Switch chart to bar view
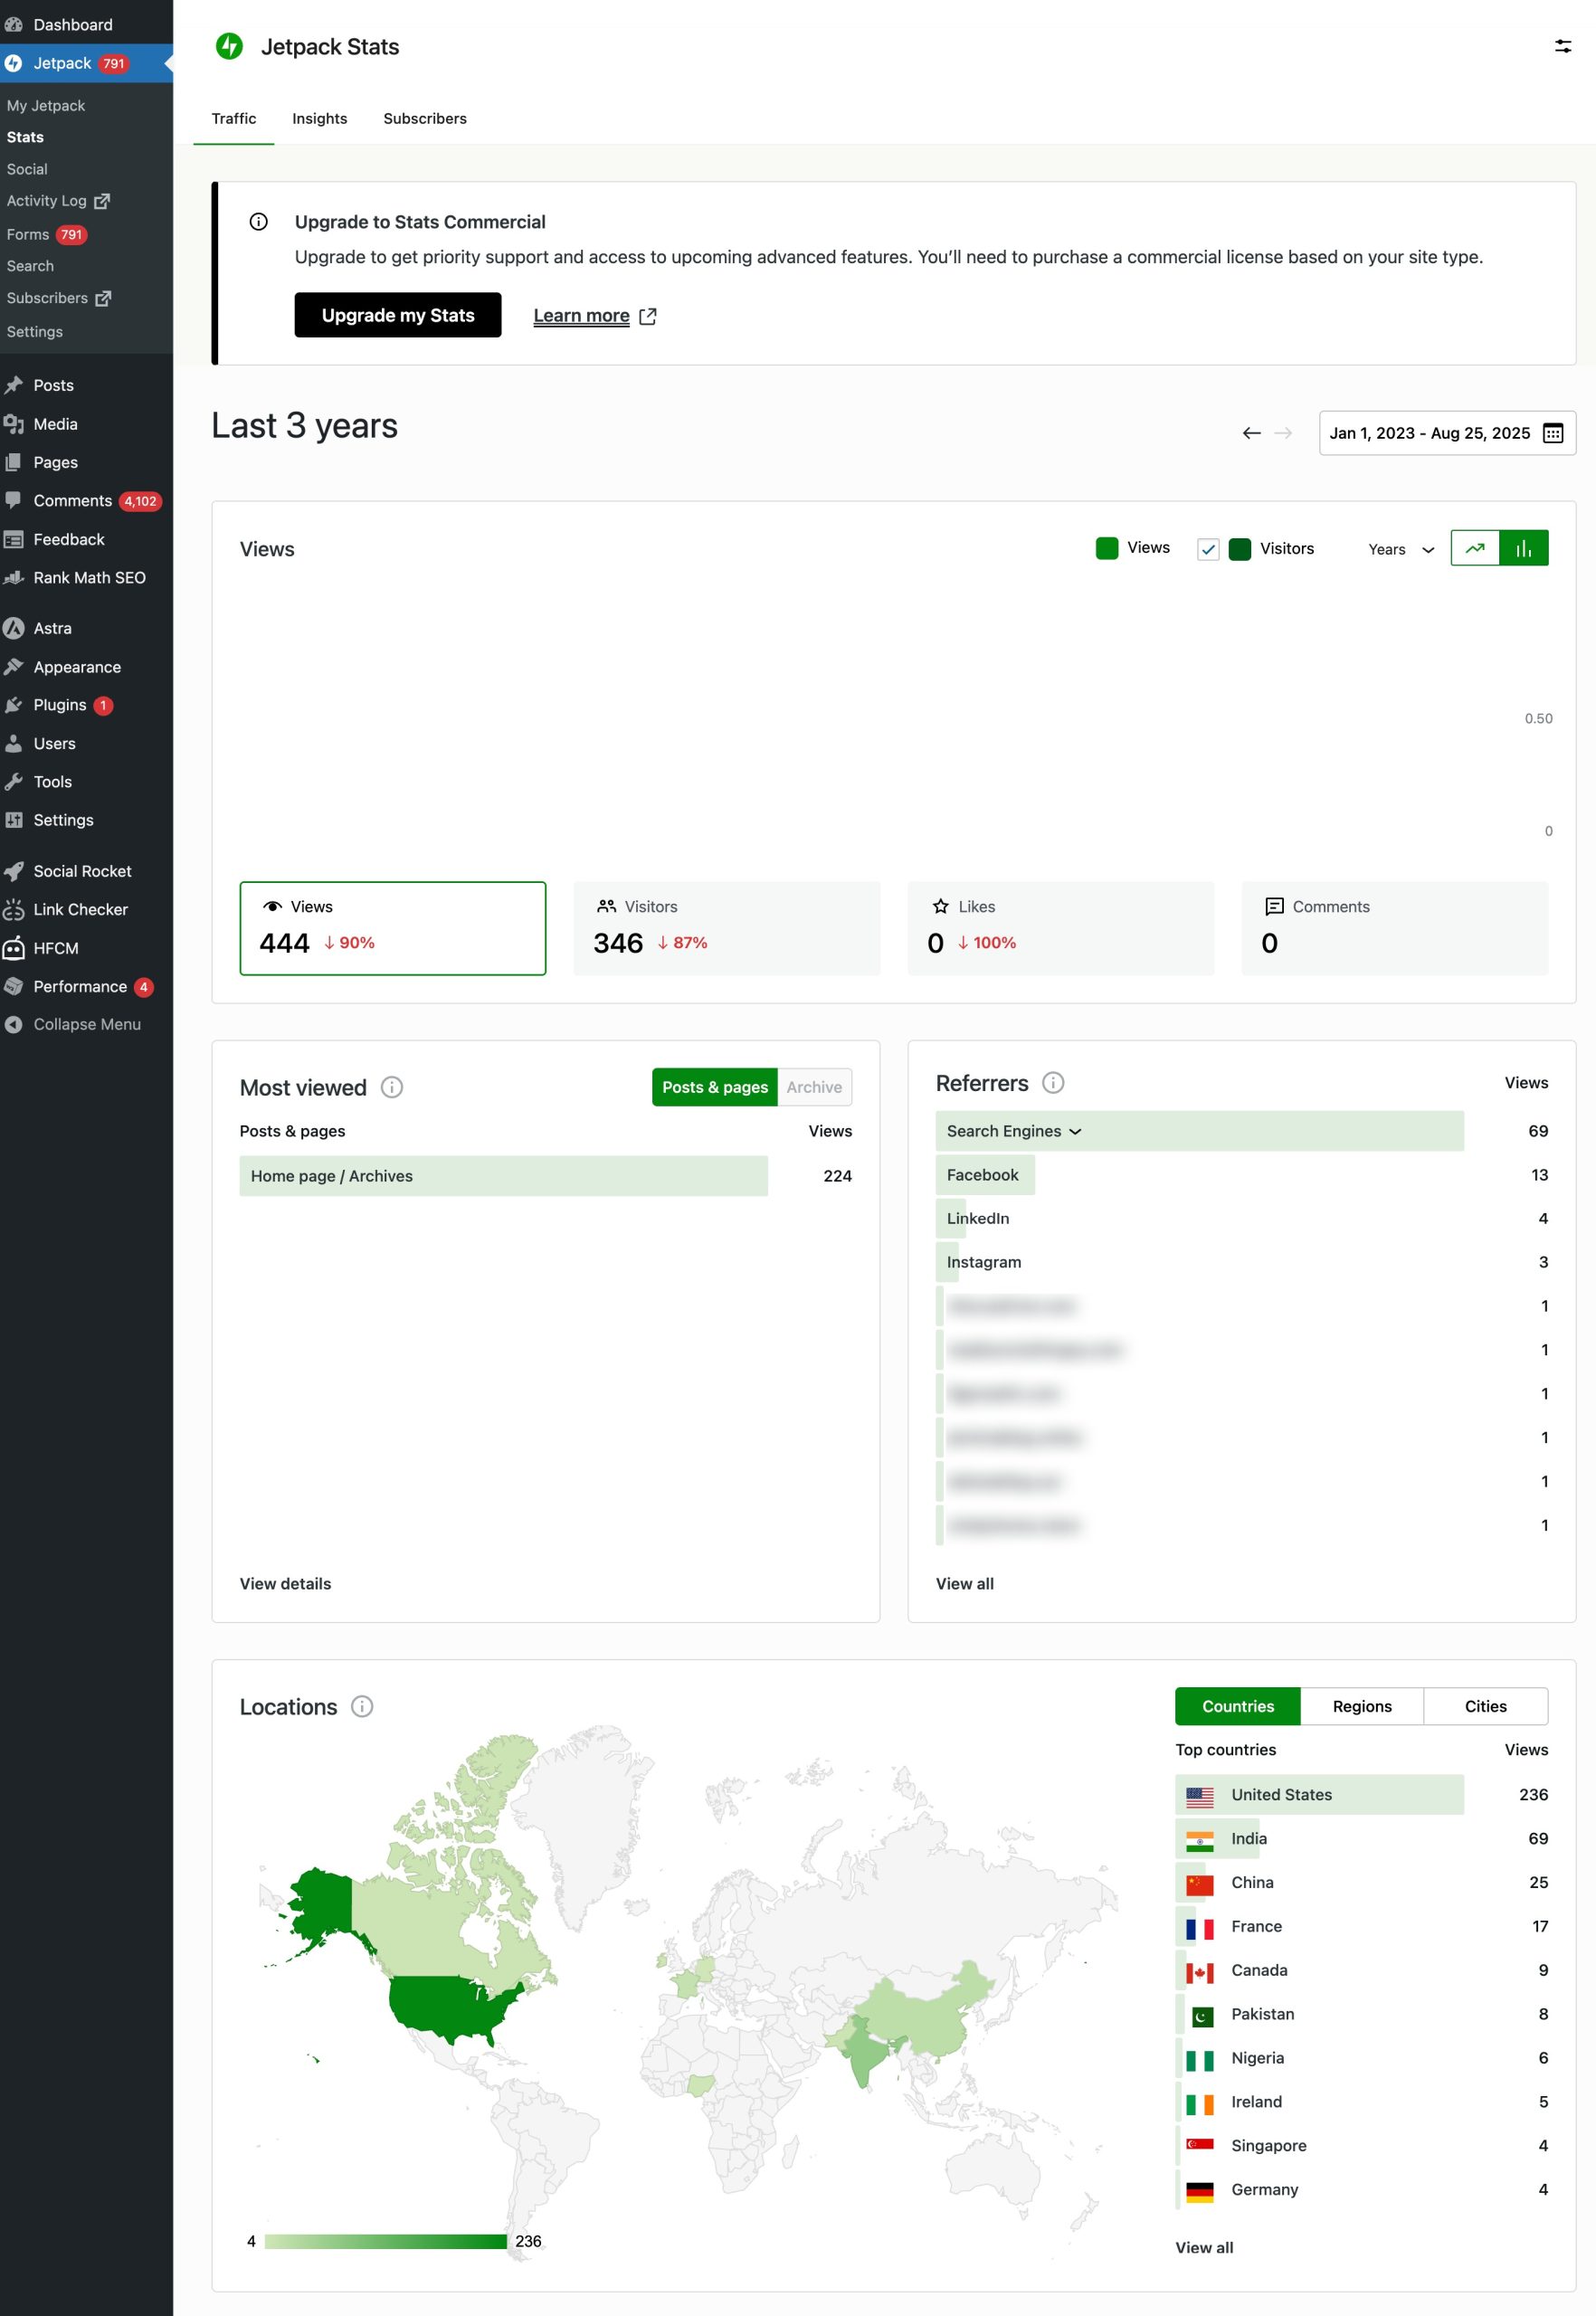The image size is (1596, 2316). [1524, 548]
